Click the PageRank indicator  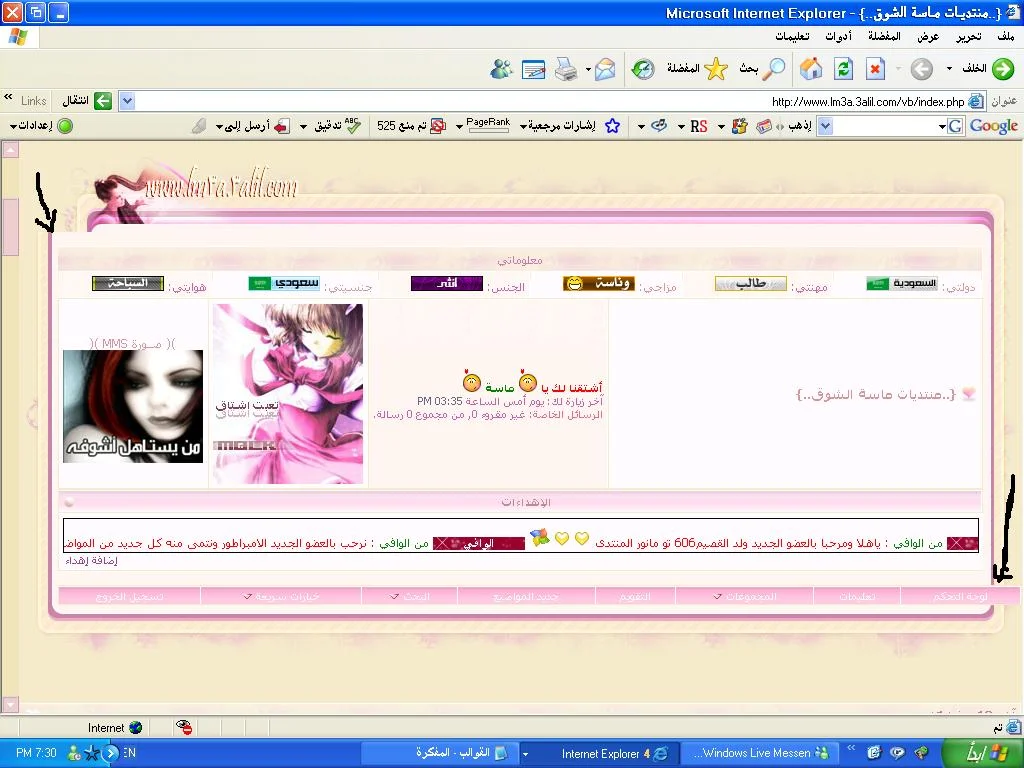488,124
